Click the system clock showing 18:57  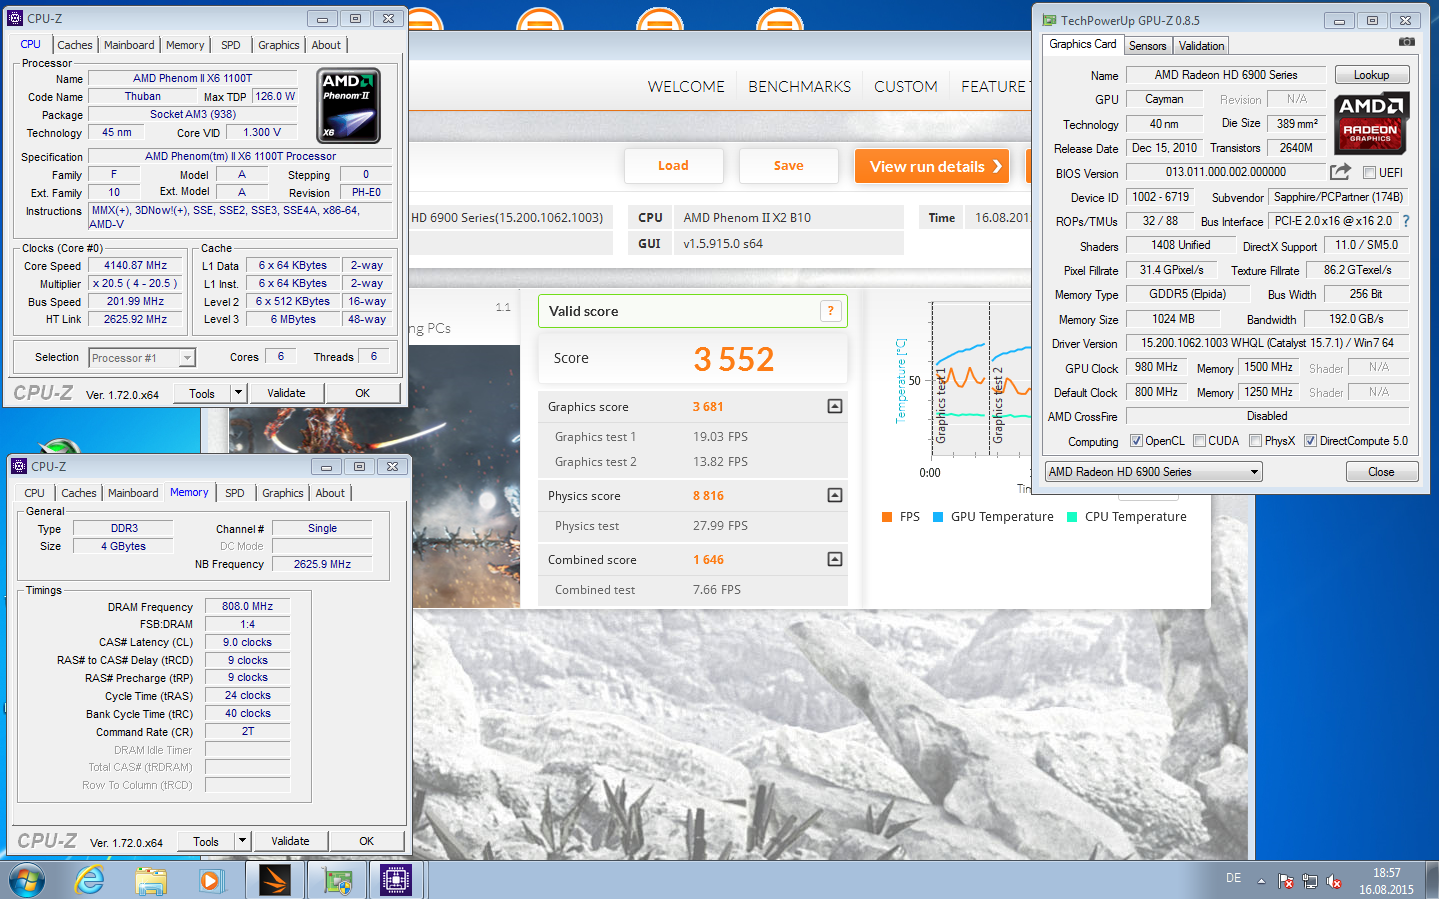[x=1386, y=873]
